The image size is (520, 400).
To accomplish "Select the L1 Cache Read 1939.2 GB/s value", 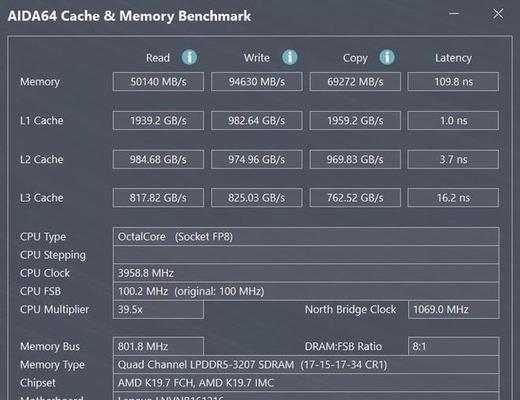I will 158,120.
